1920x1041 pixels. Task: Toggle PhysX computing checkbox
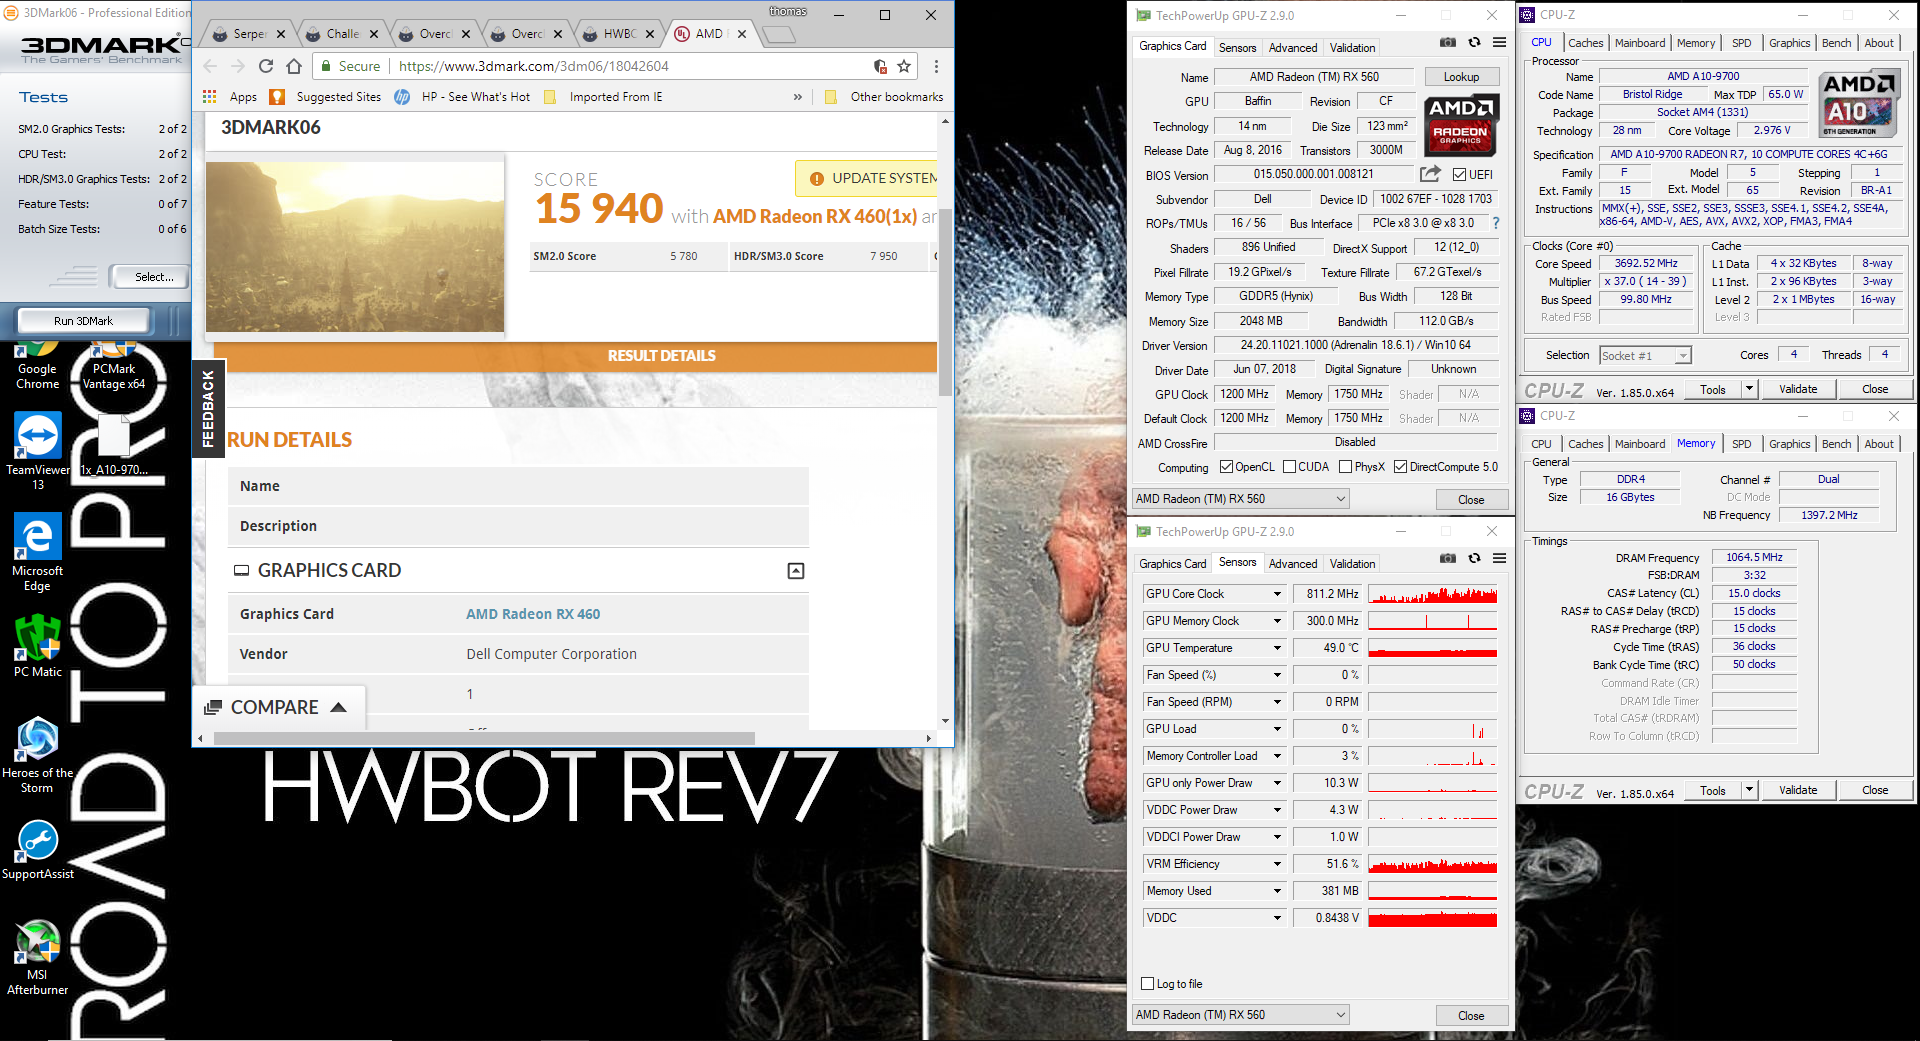coord(1346,467)
